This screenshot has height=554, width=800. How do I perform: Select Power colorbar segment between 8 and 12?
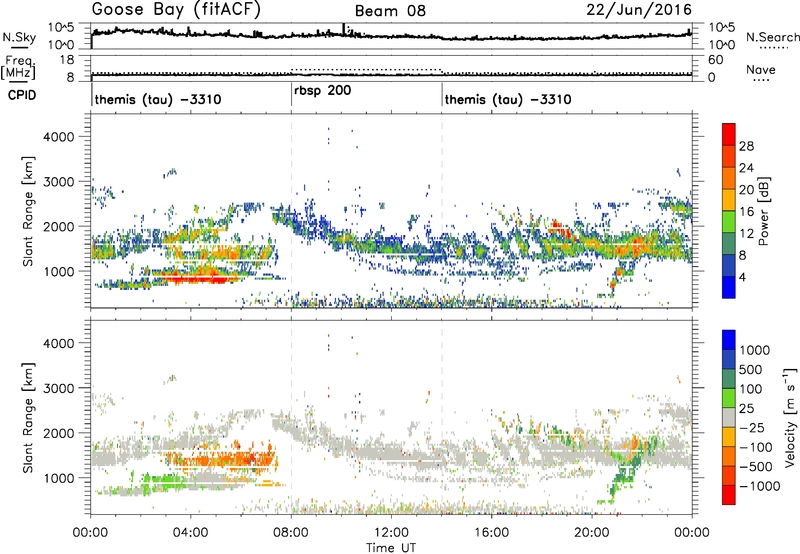coord(729,243)
